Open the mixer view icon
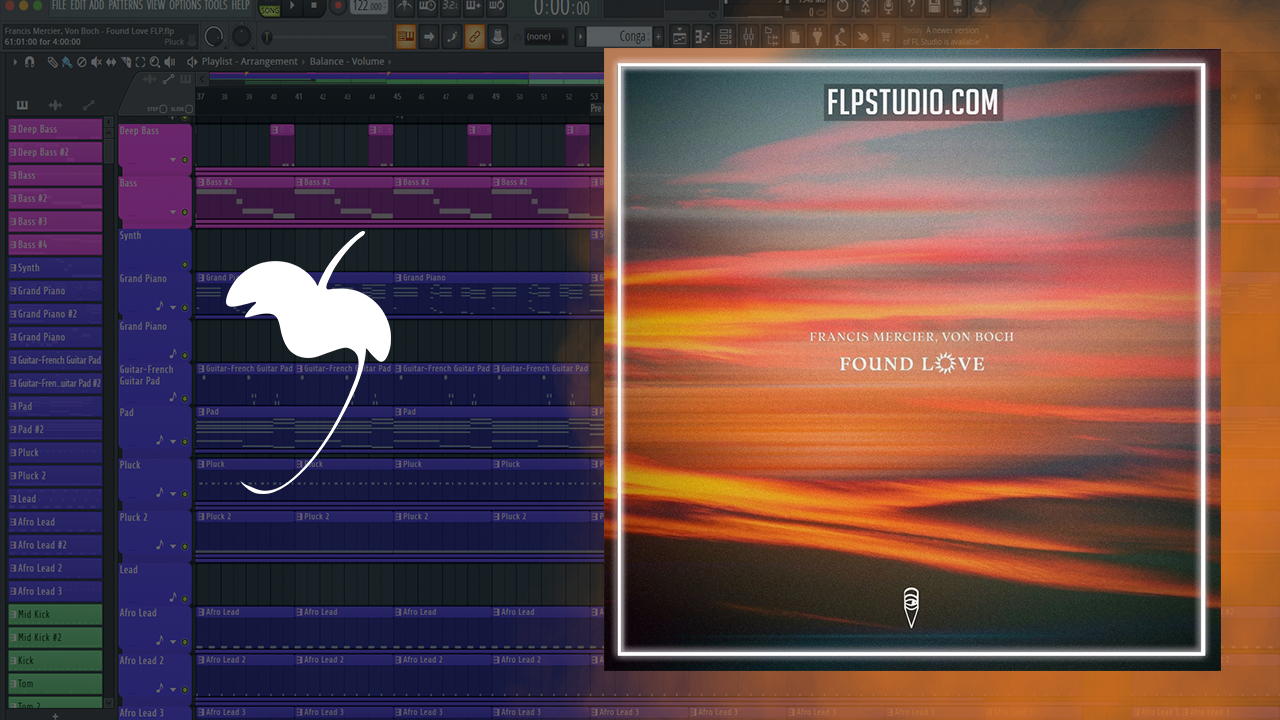This screenshot has width=1280, height=720. coord(748,37)
